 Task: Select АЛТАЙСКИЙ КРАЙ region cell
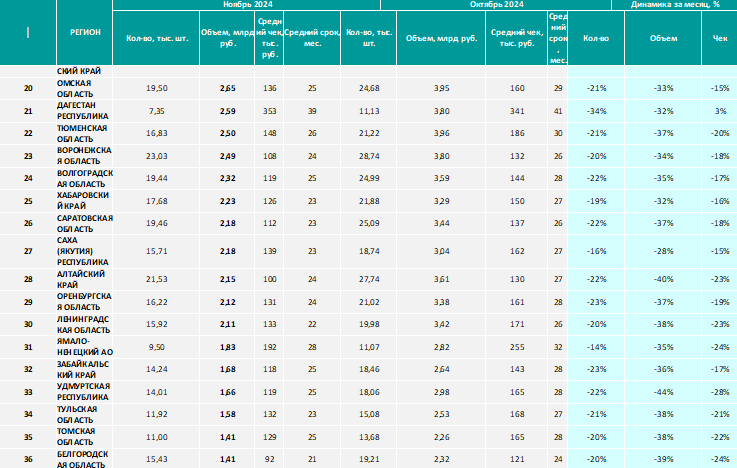[85, 279]
